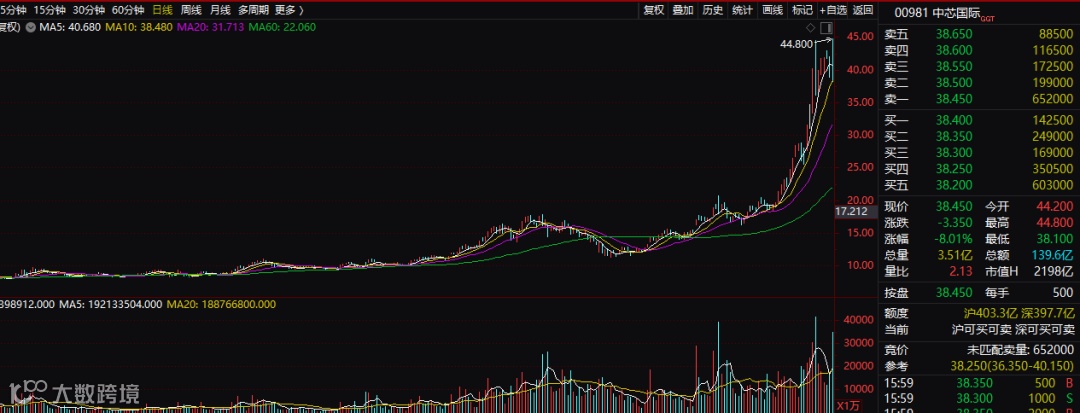
Task: Click the 00981 中芯国际 stock title
Action: pyautogui.click(x=937, y=12)
